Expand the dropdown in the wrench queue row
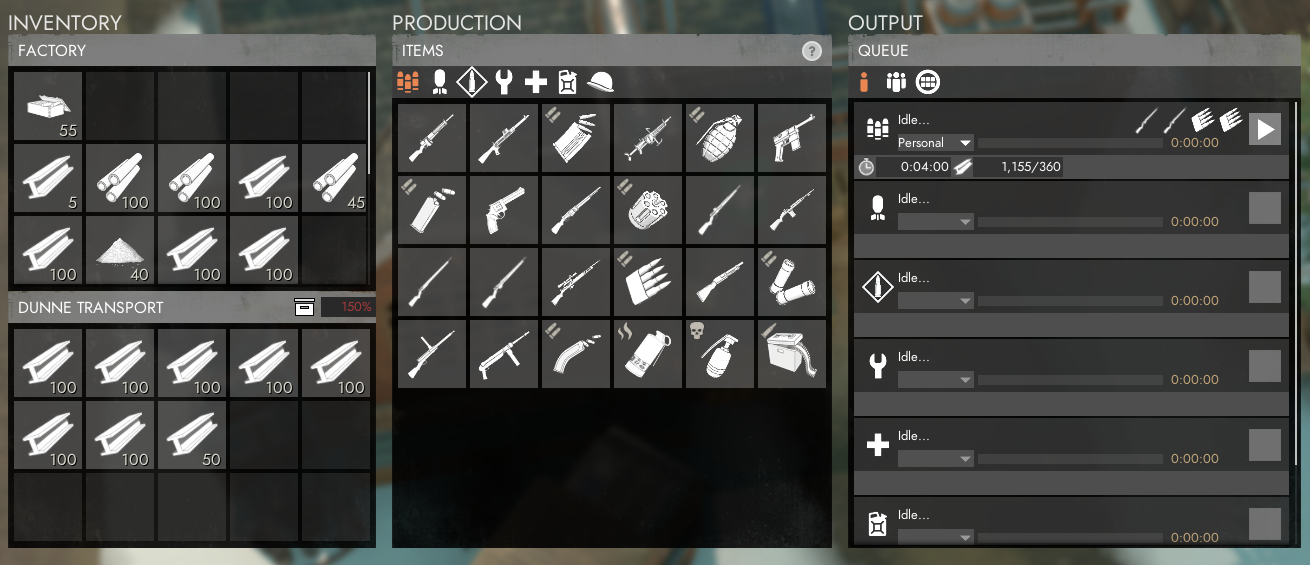The height and width of the screenshot is (565, 1310). 935,380
